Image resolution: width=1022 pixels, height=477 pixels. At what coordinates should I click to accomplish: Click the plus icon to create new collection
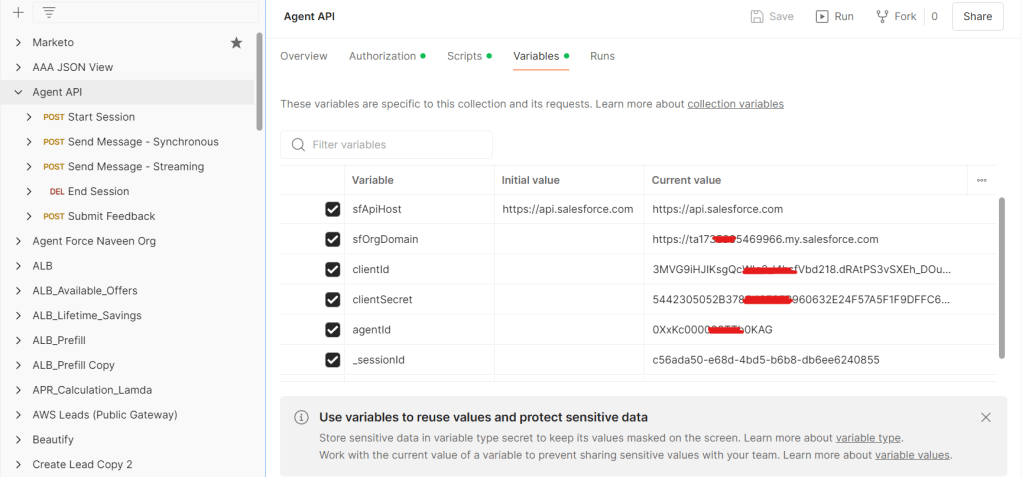[17, 12]
